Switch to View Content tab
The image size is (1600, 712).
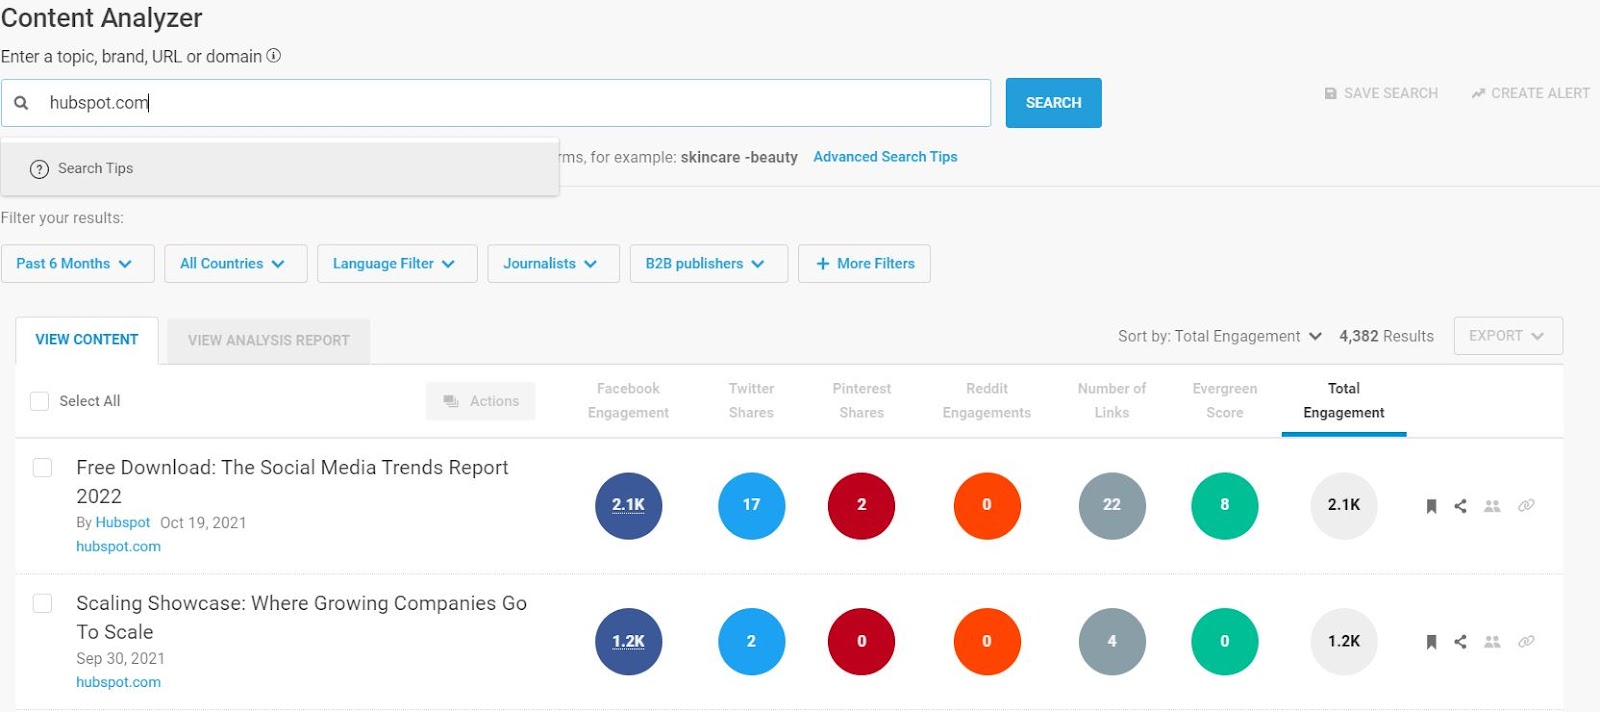pyautogui.click(x=87, y=340)
